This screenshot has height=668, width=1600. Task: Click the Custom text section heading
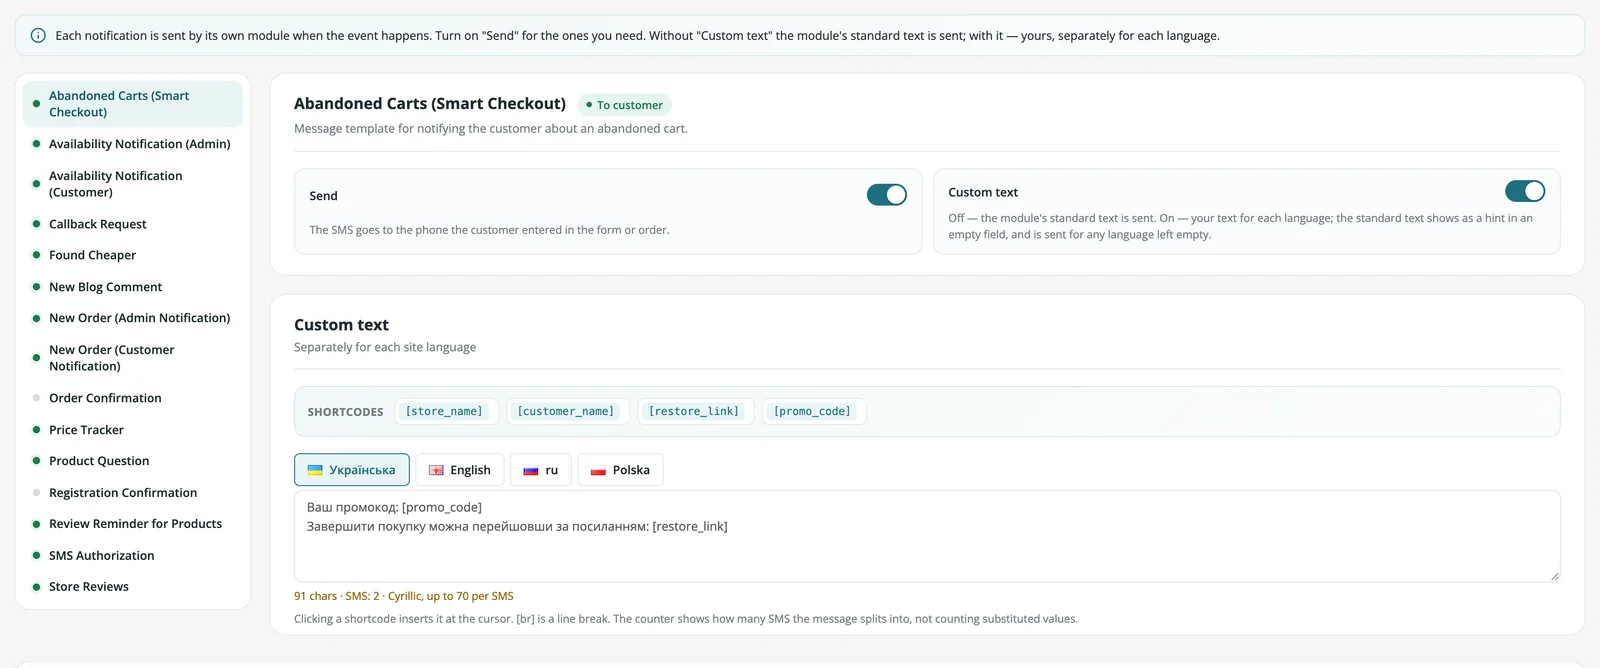point(341,325)
